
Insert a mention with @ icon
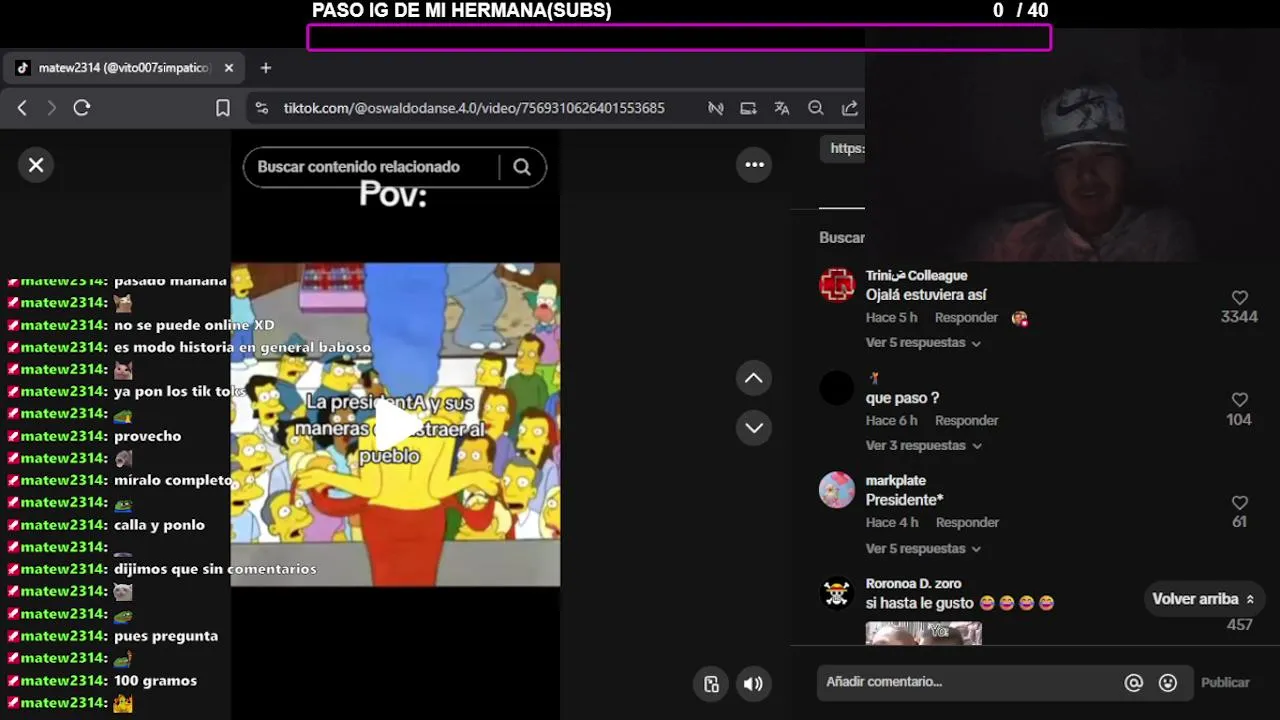(1133, 683)
